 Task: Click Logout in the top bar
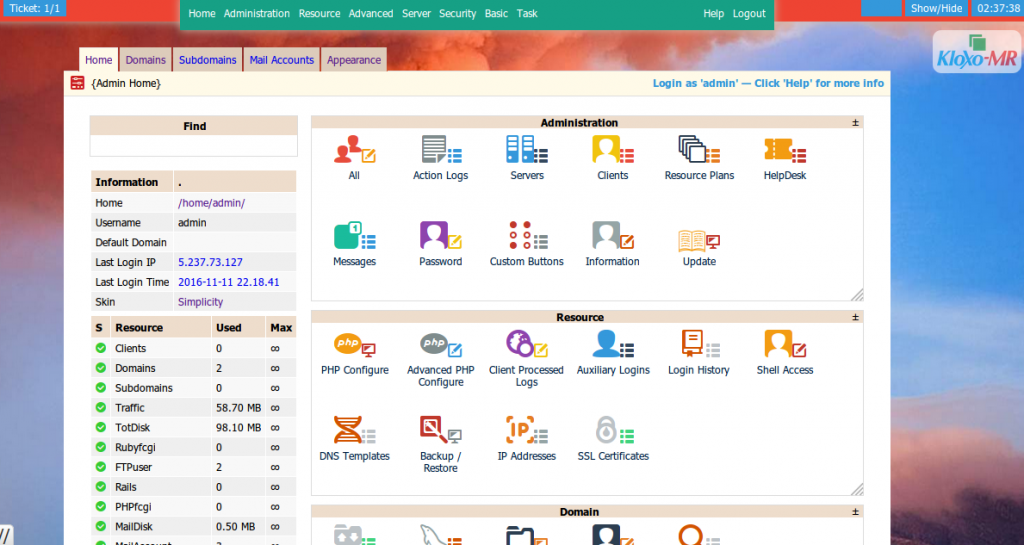tap(749, 13)
